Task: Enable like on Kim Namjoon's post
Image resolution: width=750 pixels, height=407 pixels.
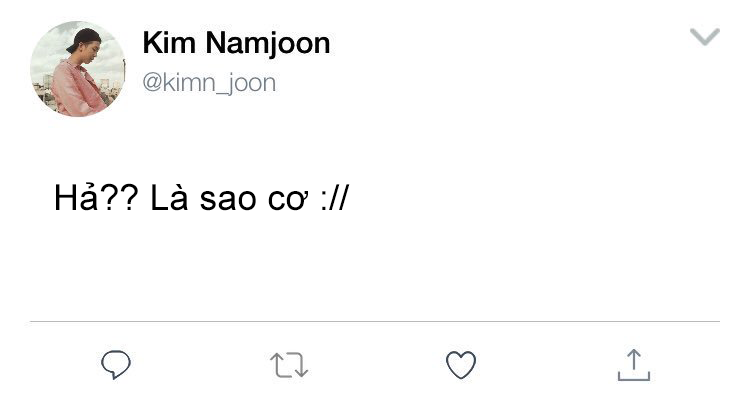Action: click(x=461, y=365)
